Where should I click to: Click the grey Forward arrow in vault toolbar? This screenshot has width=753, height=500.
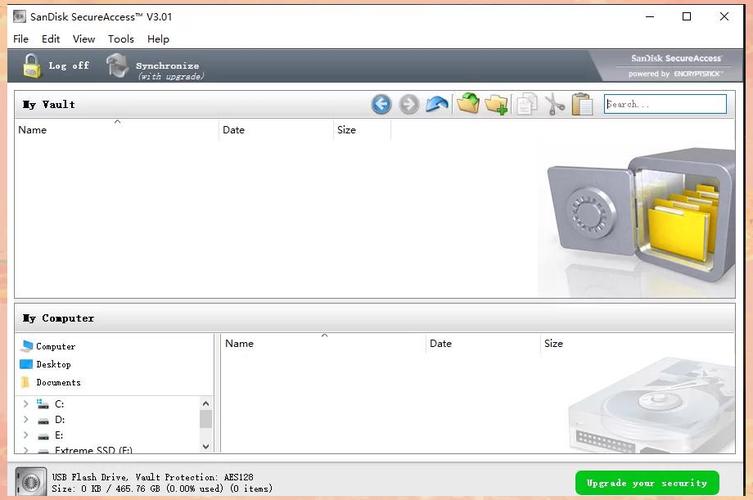[408, 104]
